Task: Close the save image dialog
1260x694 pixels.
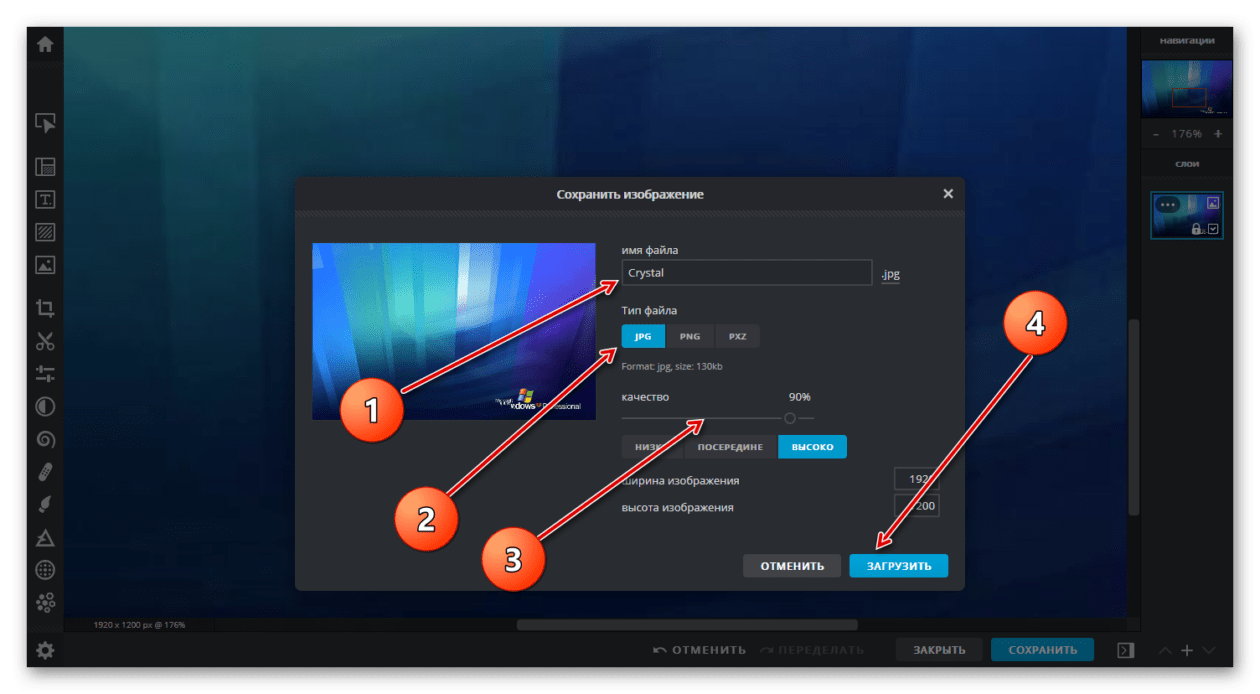Action: (x=948, y=194)
